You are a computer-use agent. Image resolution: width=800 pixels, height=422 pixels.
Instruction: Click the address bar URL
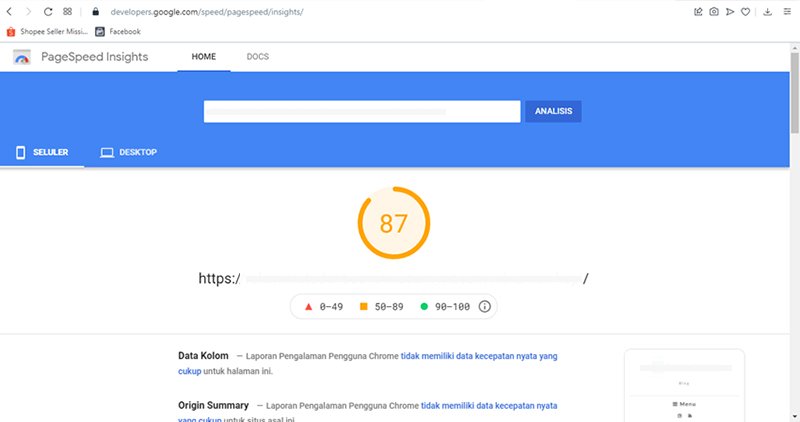click(207, 12)
